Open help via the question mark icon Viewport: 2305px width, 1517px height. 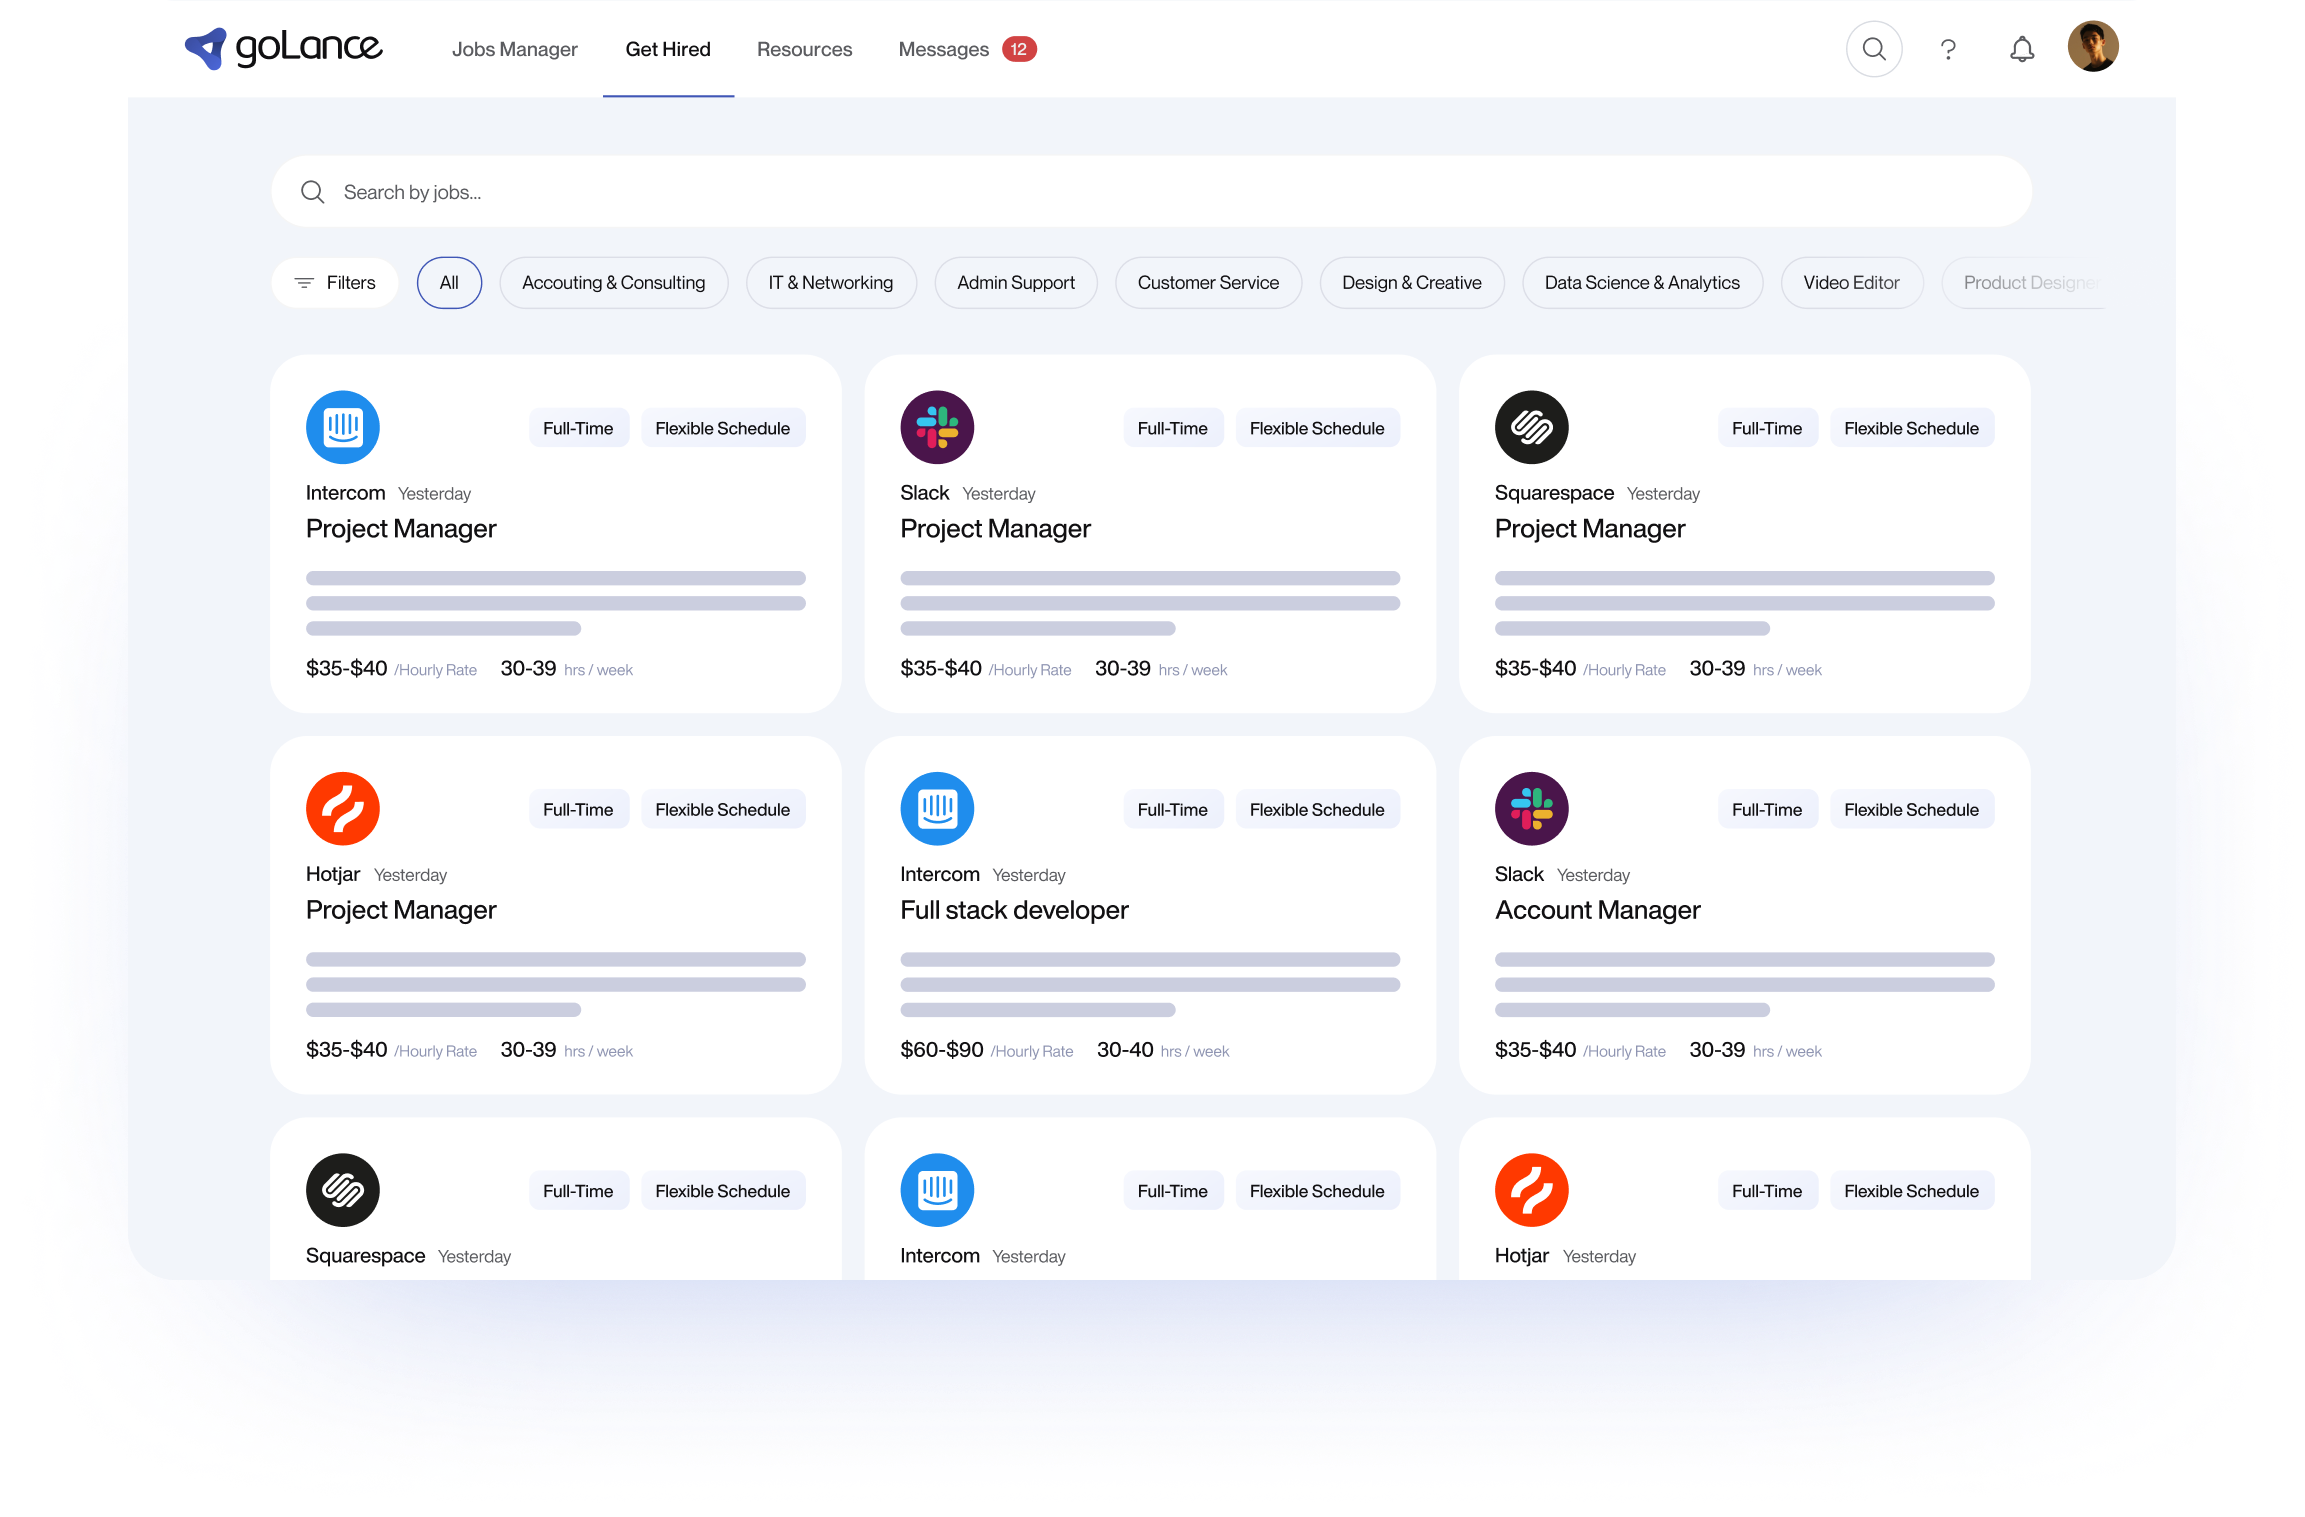pyautogui.click(x=1947, y=49)
